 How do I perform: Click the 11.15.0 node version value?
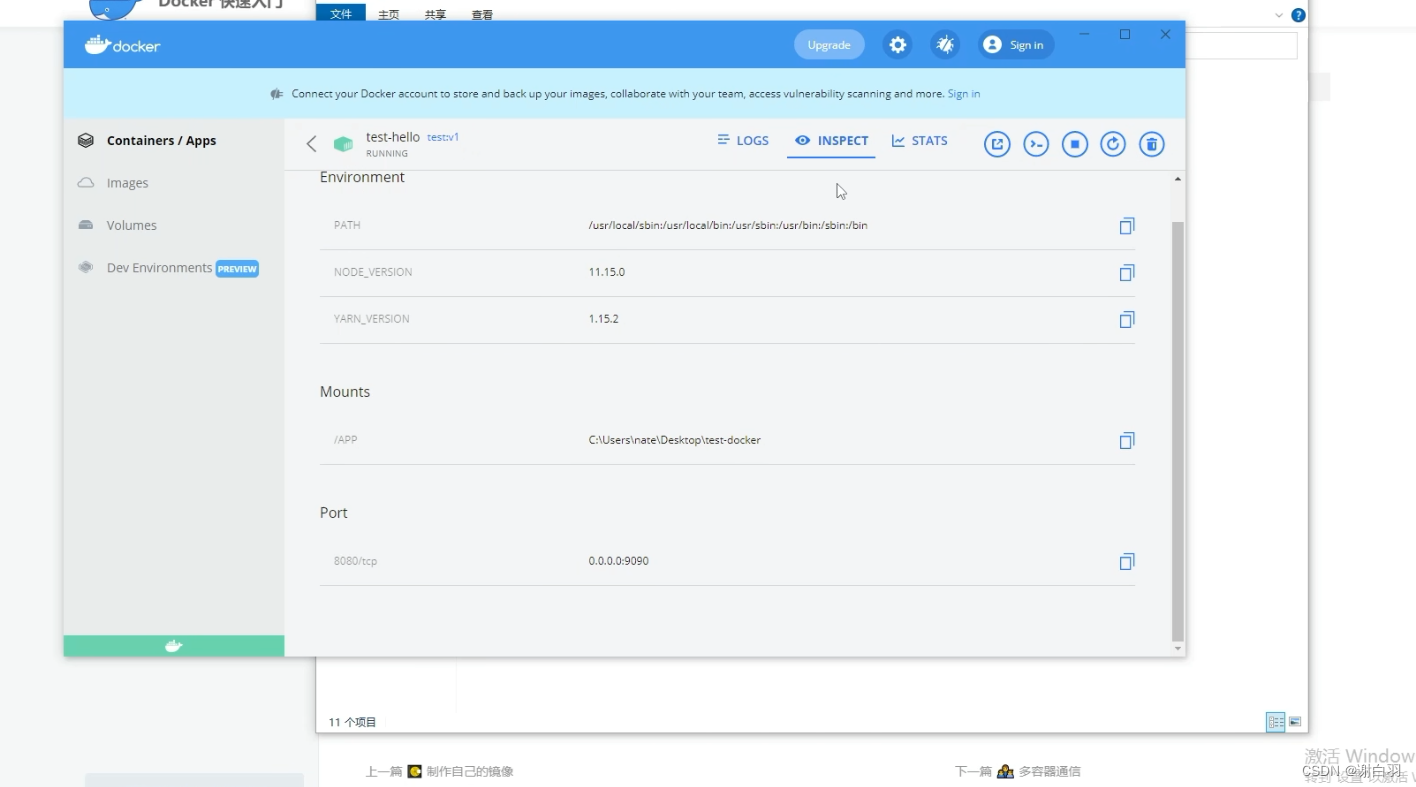pyautogui.click(x=606, y=272)
